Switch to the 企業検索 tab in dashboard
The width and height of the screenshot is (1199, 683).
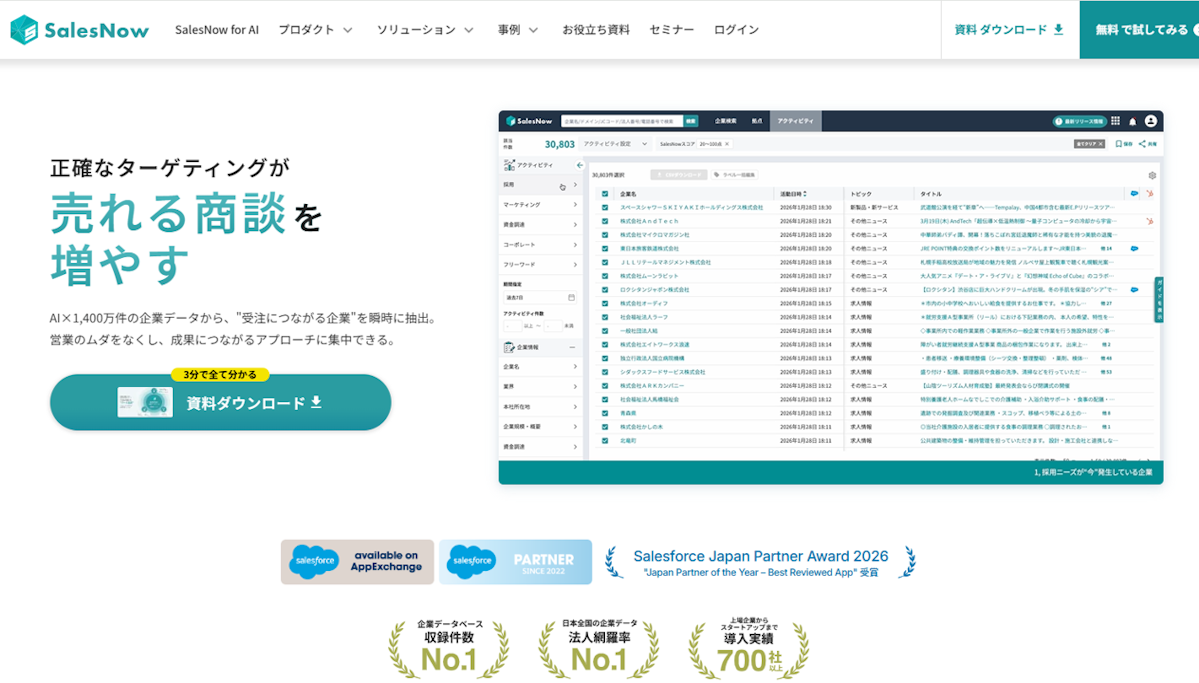pyautogui.click(x=726, y=121)
